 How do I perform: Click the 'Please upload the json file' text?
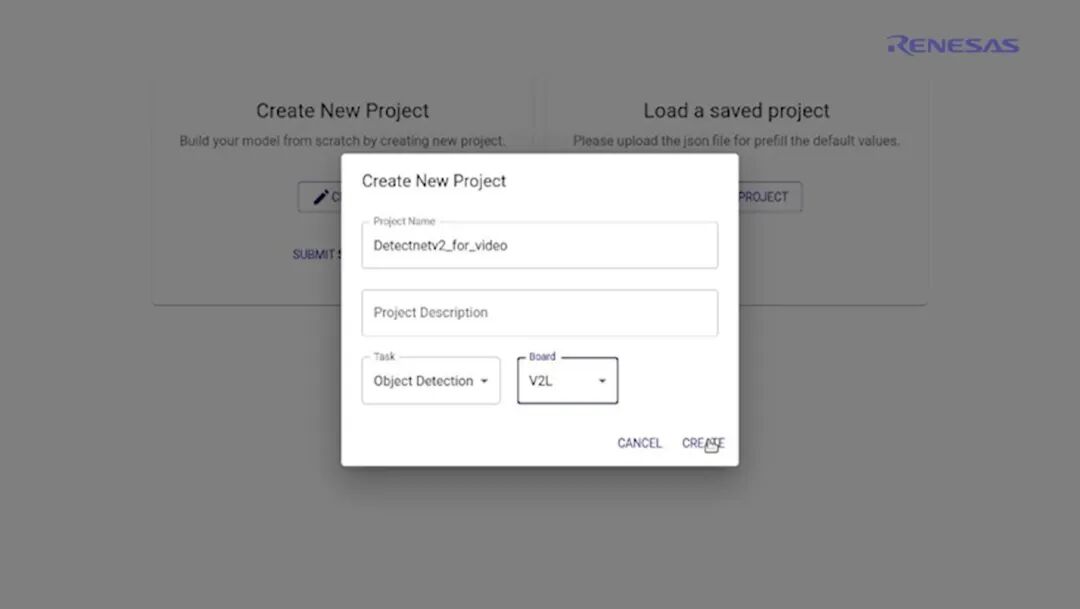pos(736,141)
